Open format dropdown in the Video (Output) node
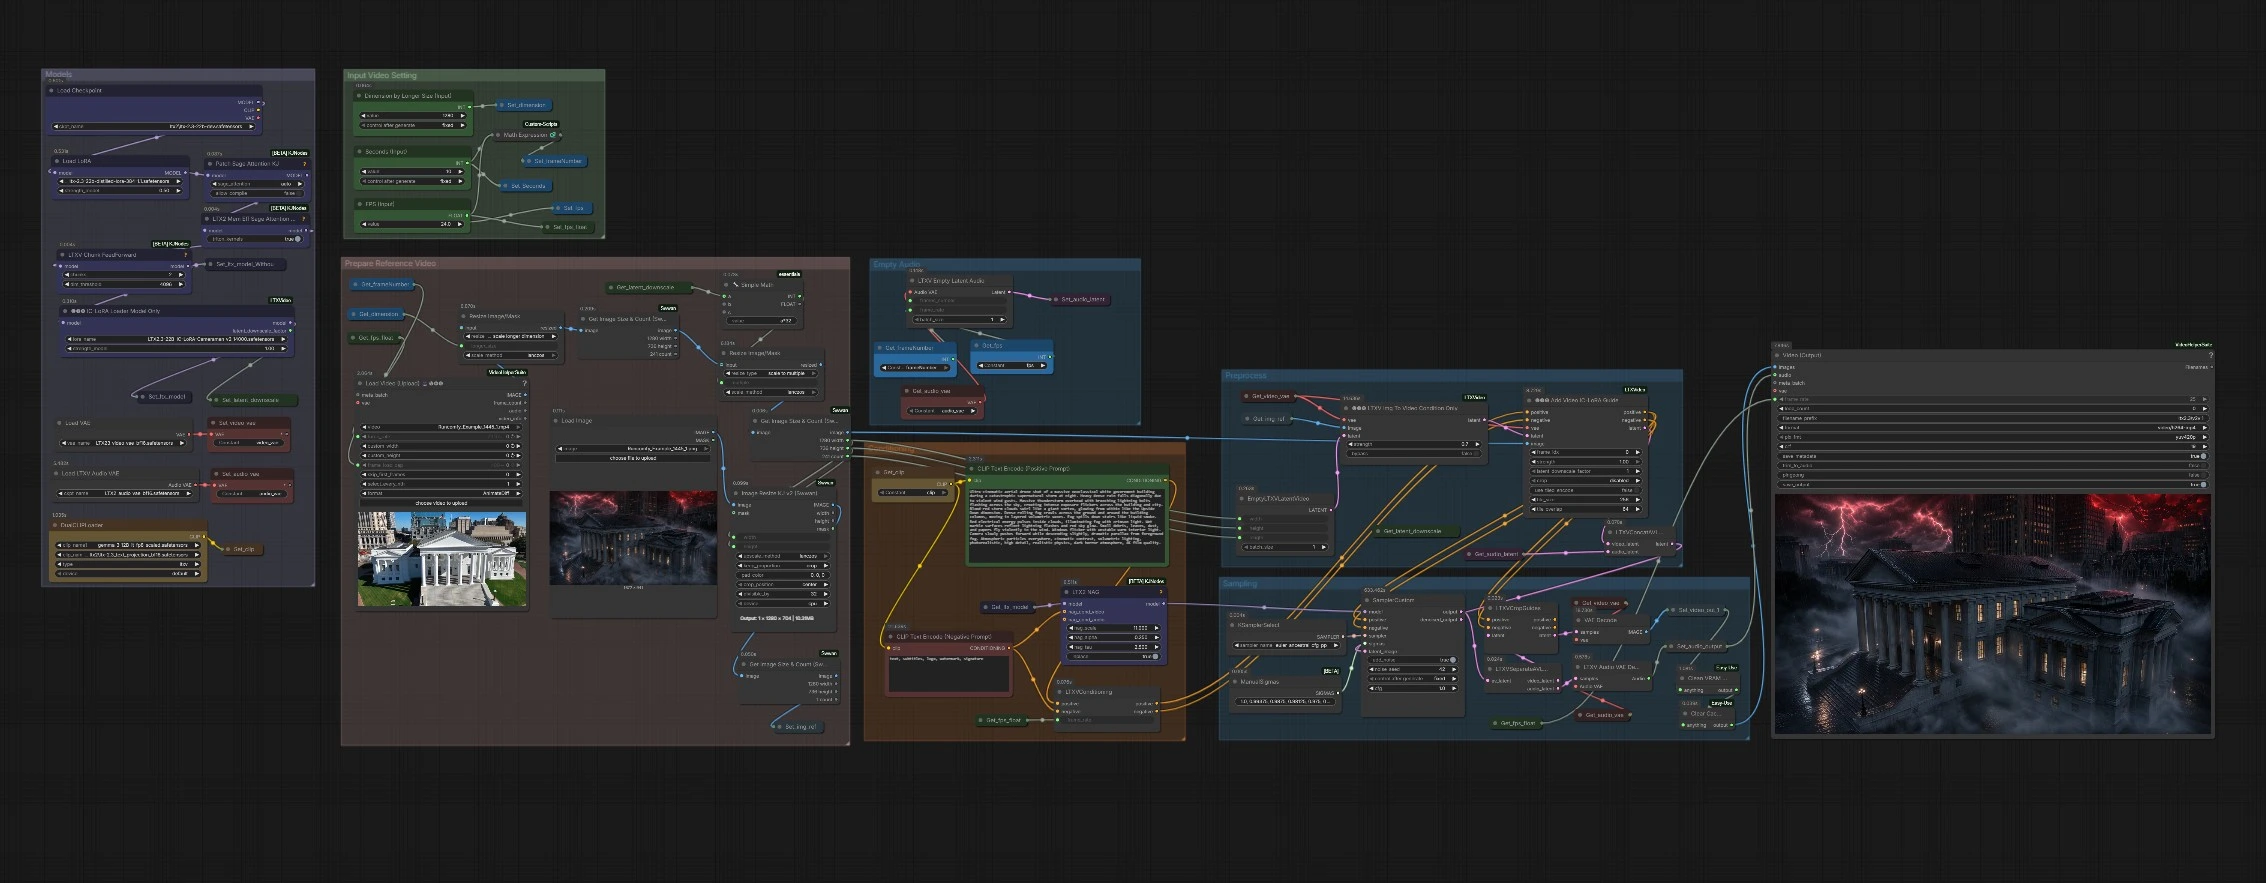 (1992, 428)
